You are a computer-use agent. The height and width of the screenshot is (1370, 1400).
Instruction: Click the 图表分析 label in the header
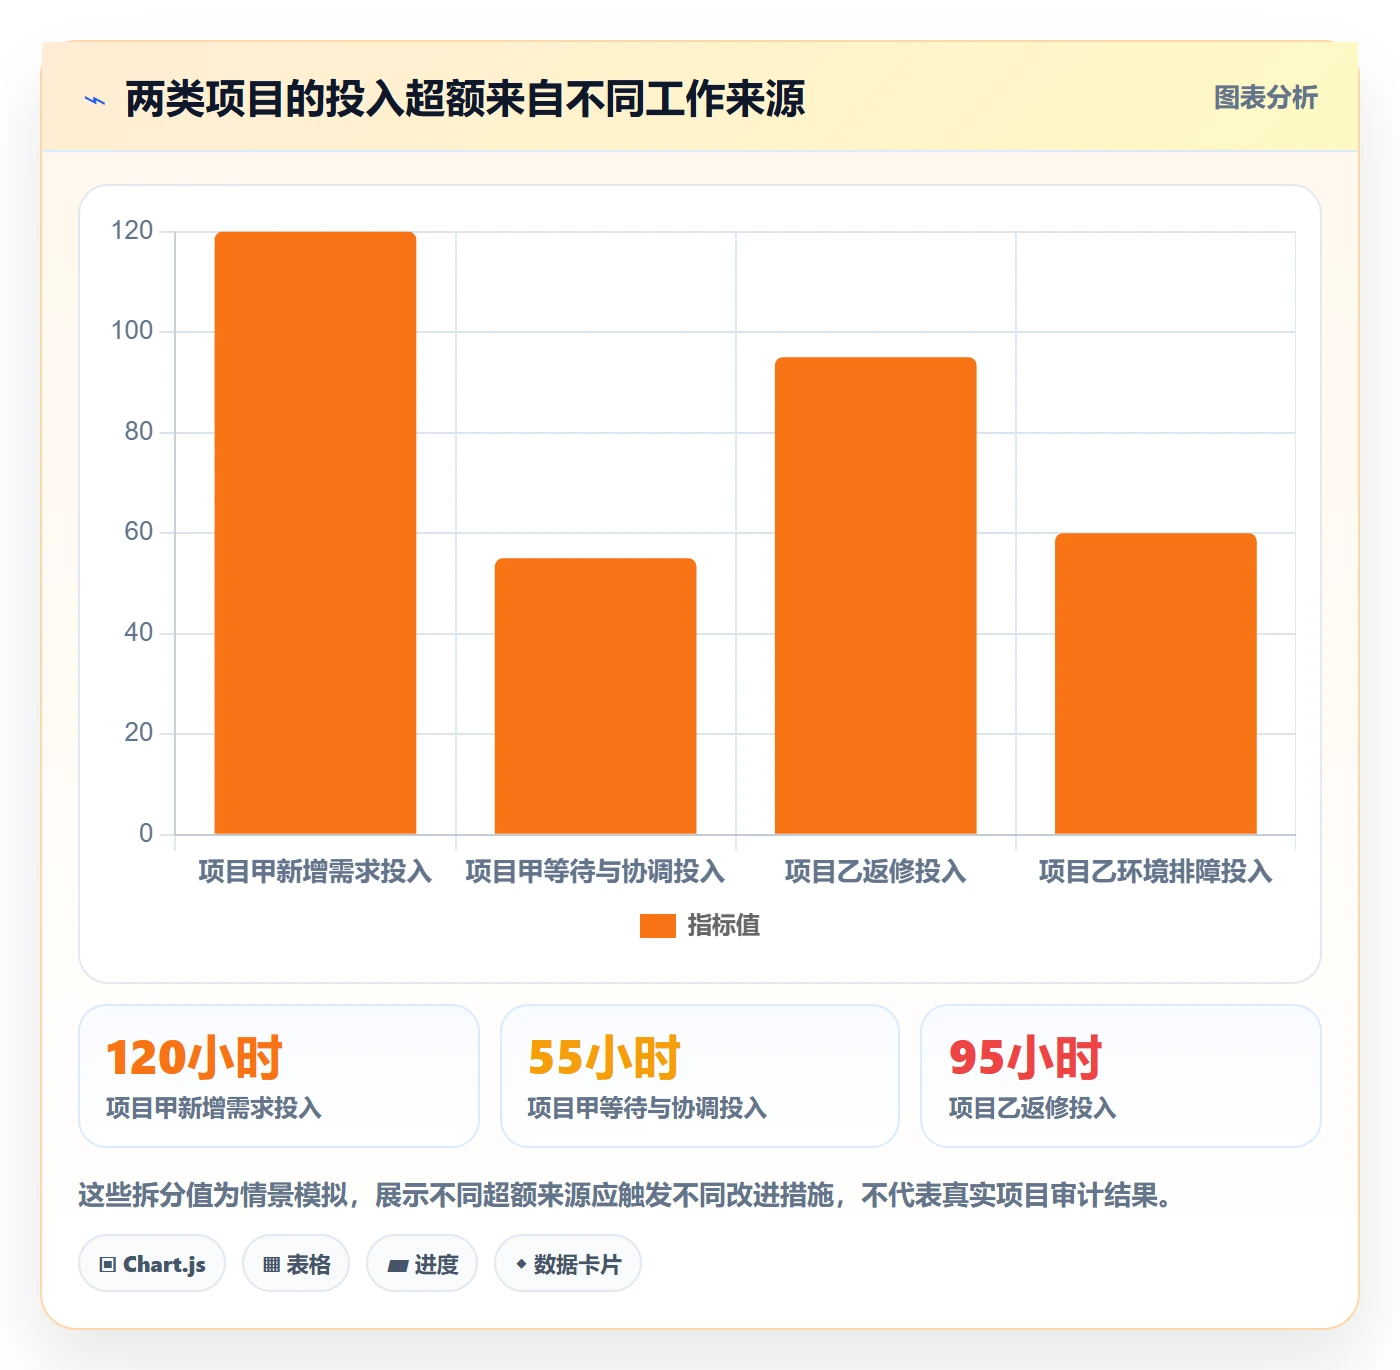click(1266, 98)
